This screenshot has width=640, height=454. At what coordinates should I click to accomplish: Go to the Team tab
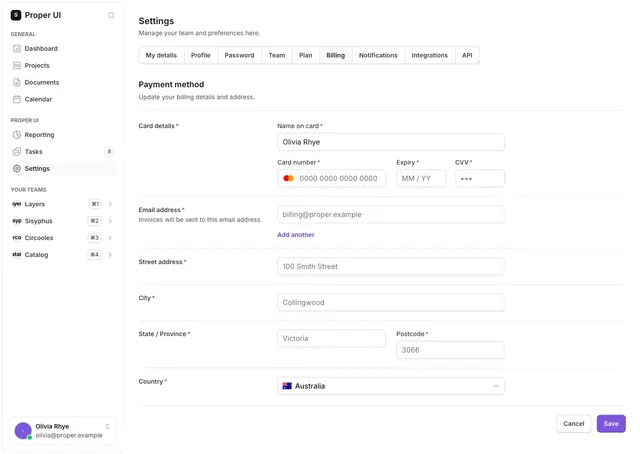click(277, 55)
